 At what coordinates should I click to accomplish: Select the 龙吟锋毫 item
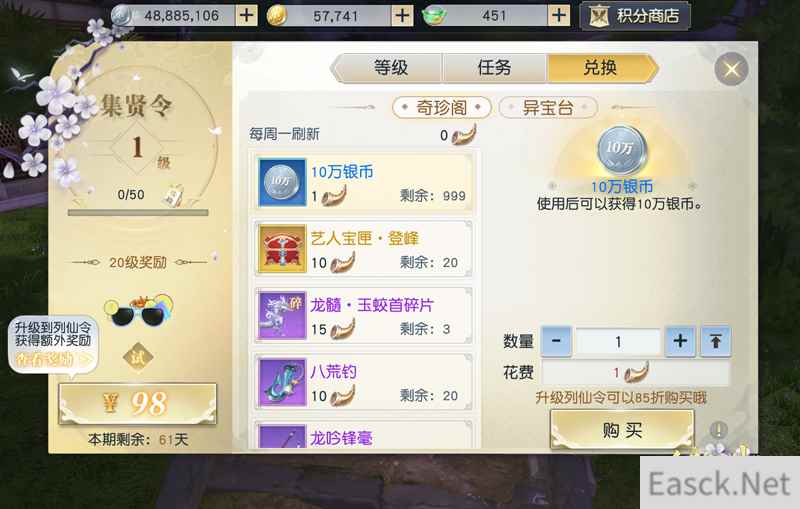[364, 435]
